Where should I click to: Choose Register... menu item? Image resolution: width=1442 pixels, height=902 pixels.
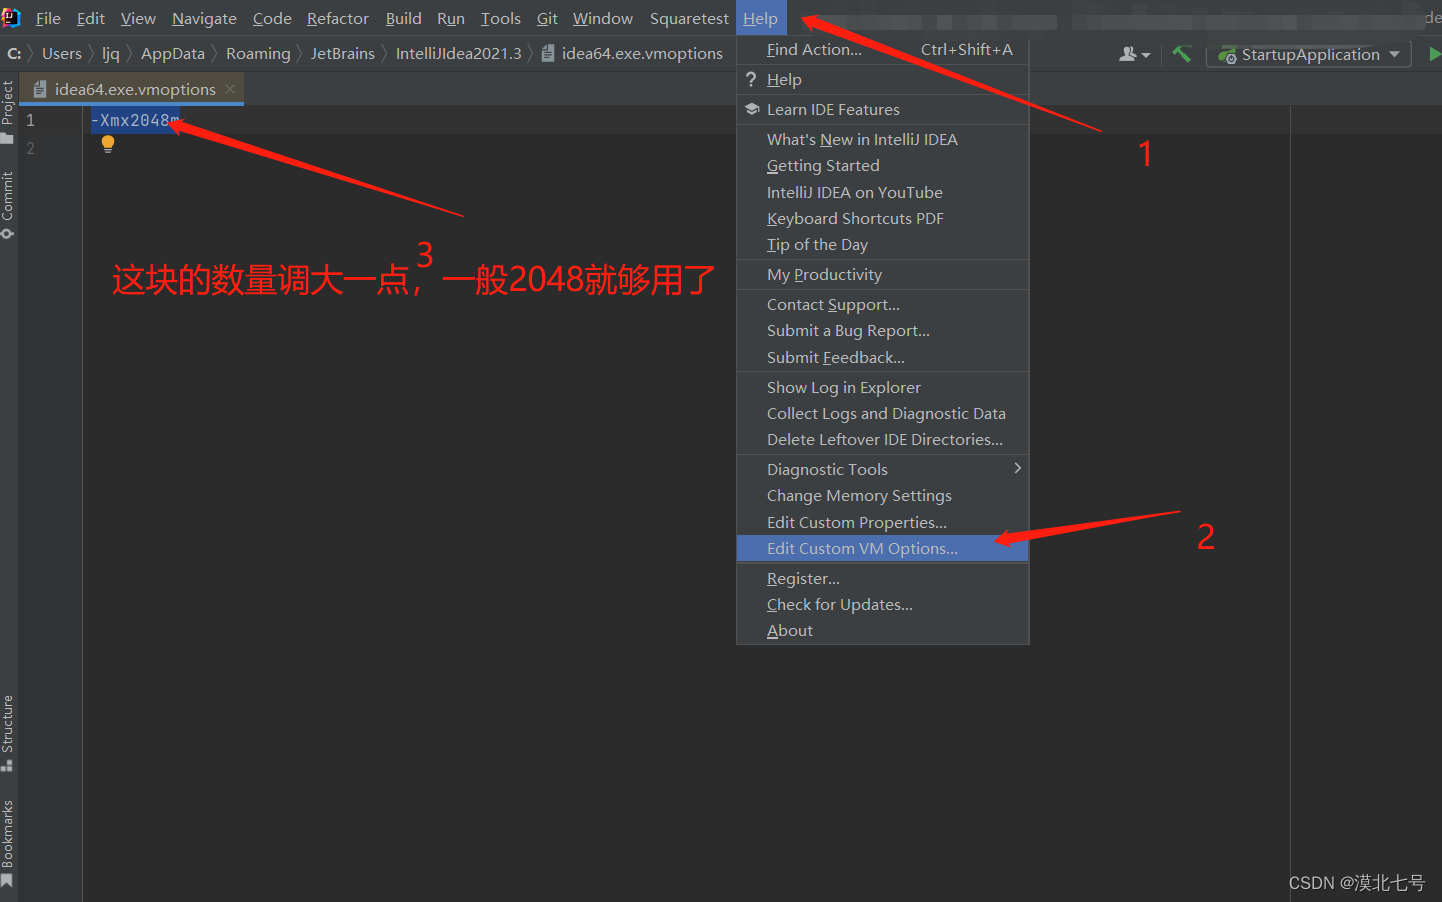coord(883,578)
